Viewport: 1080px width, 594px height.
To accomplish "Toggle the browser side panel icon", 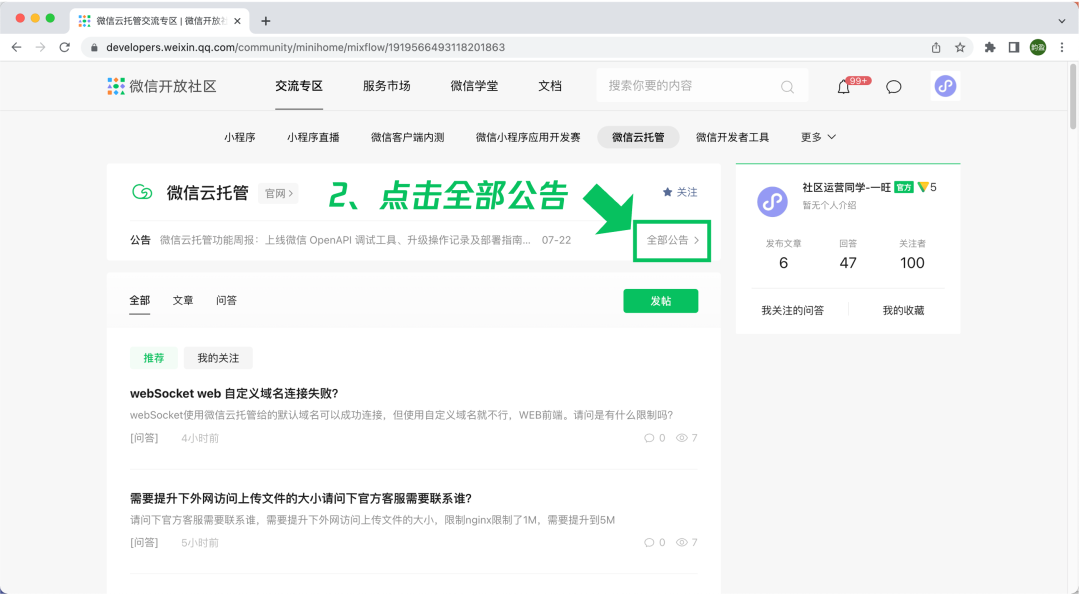I will tap(1014, 48).
